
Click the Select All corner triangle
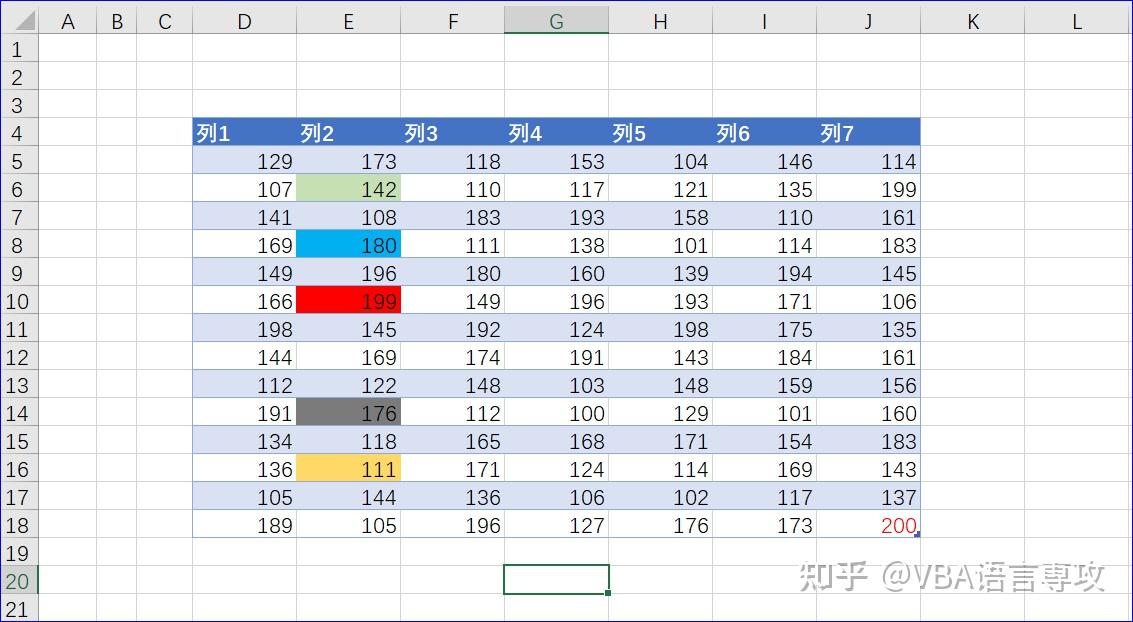[25, 21]
